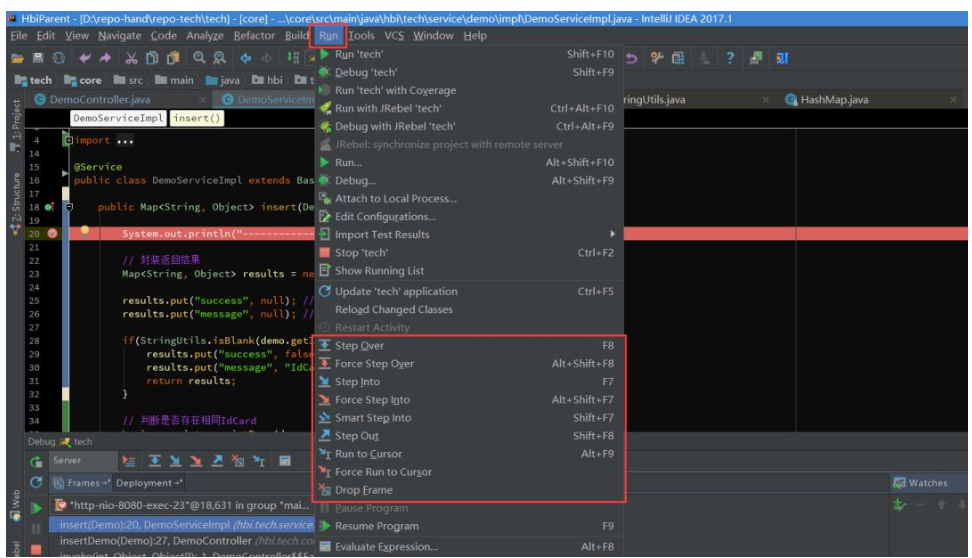Choose Smart Step Into menu item
The height and width of the screenshot is (558, 972).
pos(469,418)
